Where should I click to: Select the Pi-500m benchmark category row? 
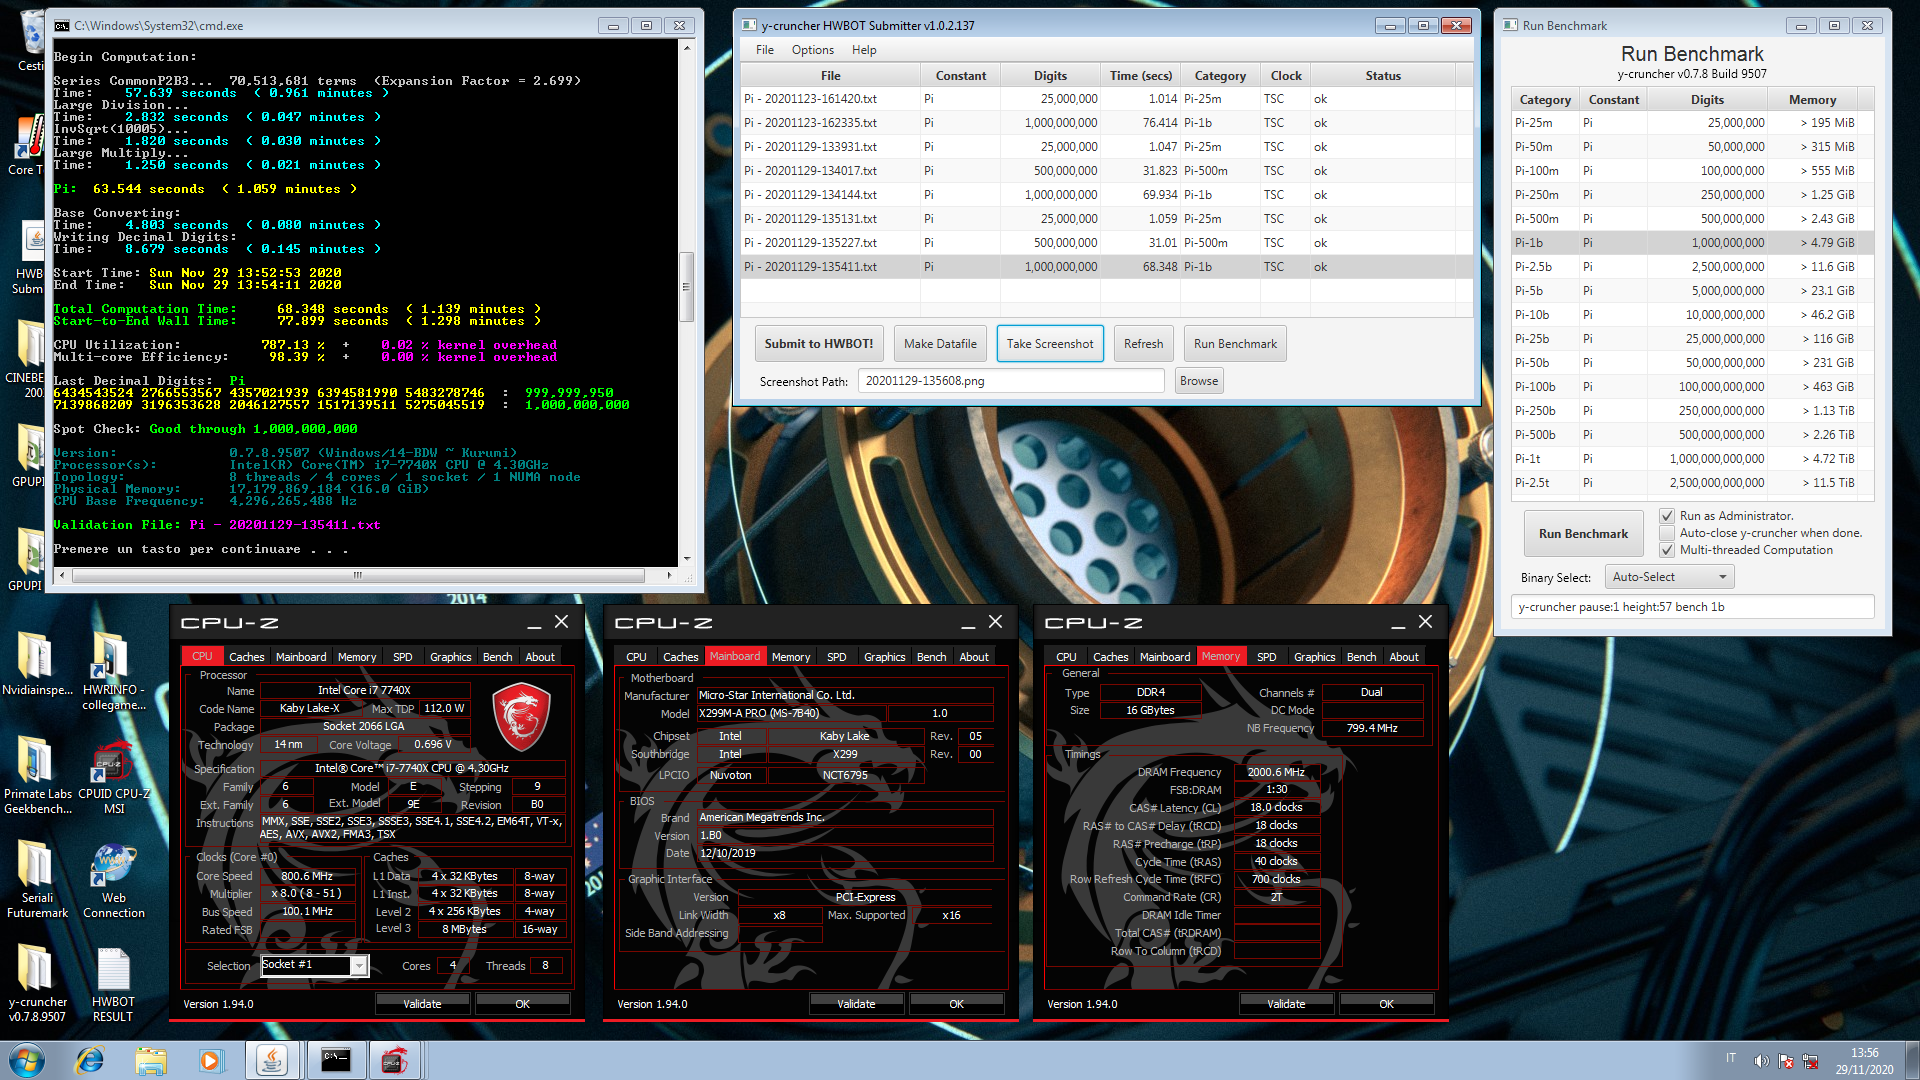pyautogui.click(x=1692, y=219)
